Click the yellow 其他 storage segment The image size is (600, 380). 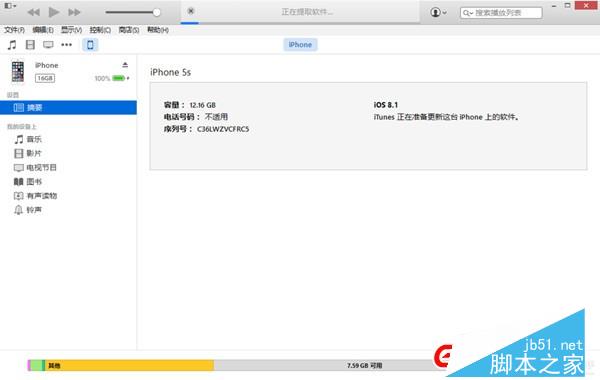(x=129, y=365)
